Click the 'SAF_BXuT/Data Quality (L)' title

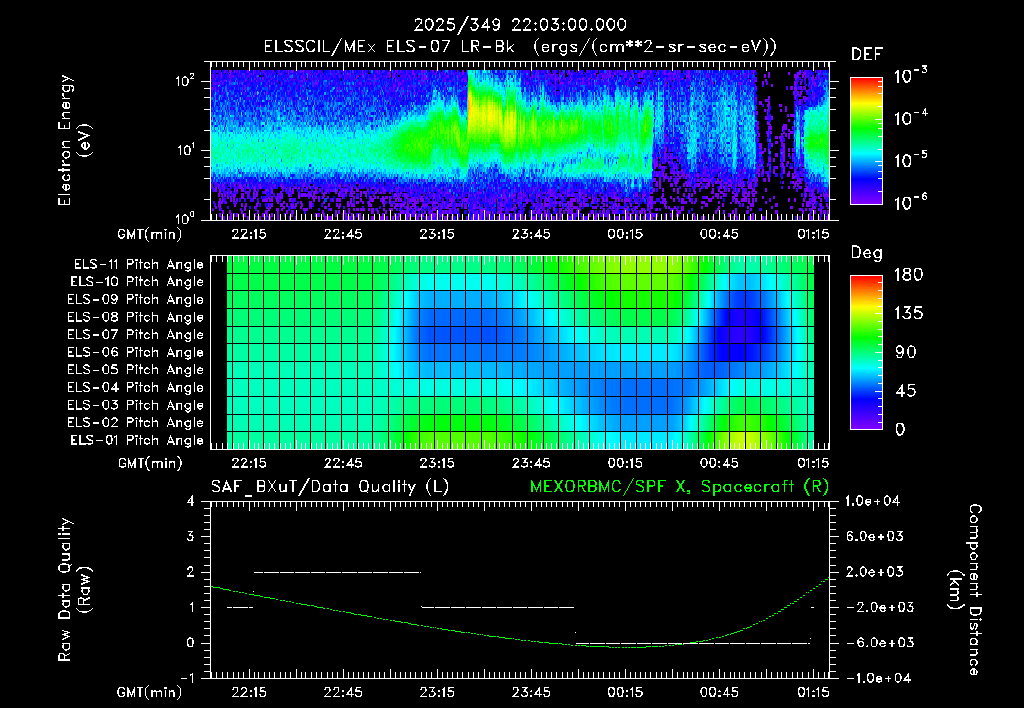tap(330, 487)
